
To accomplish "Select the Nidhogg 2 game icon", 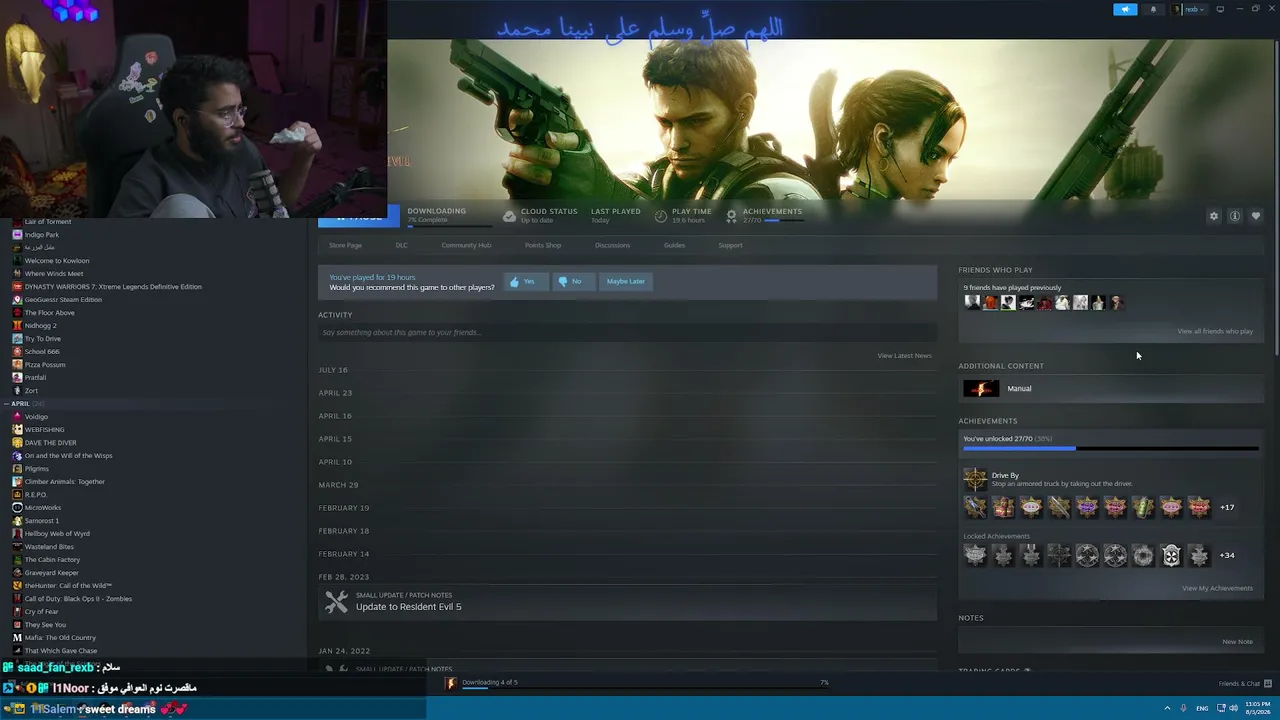I will click(x=17, y=326).
